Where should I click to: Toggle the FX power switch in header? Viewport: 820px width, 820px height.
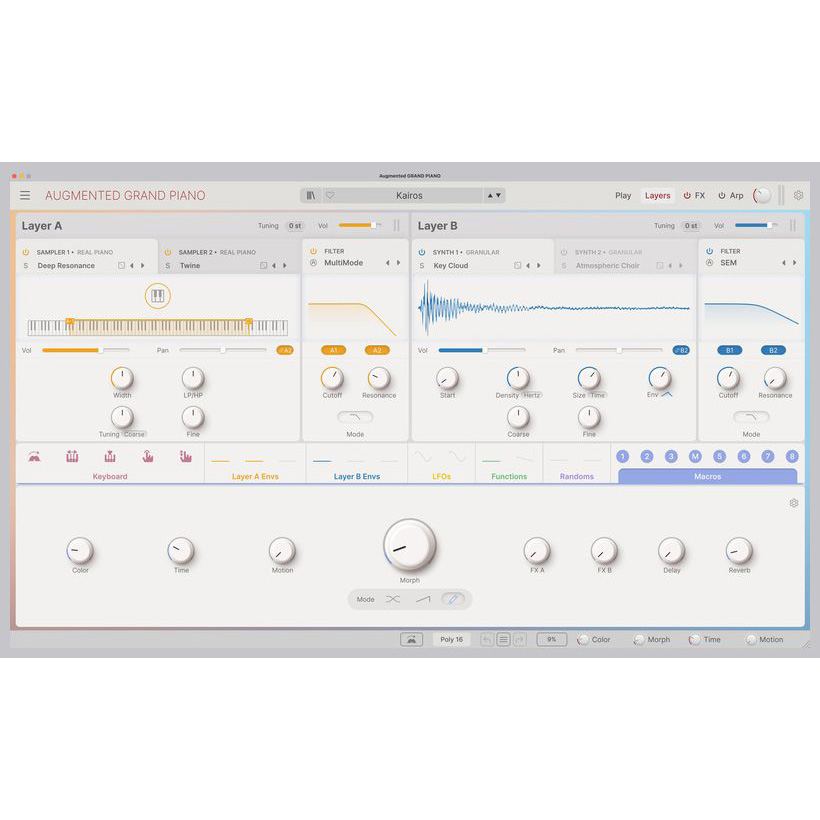(687, 196)
